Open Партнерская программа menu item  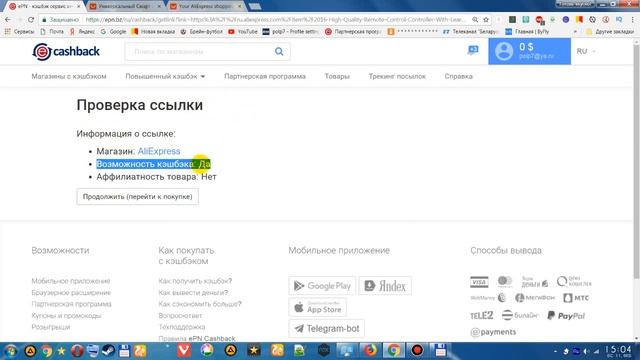pyautogui.click(x=265, y=76)
